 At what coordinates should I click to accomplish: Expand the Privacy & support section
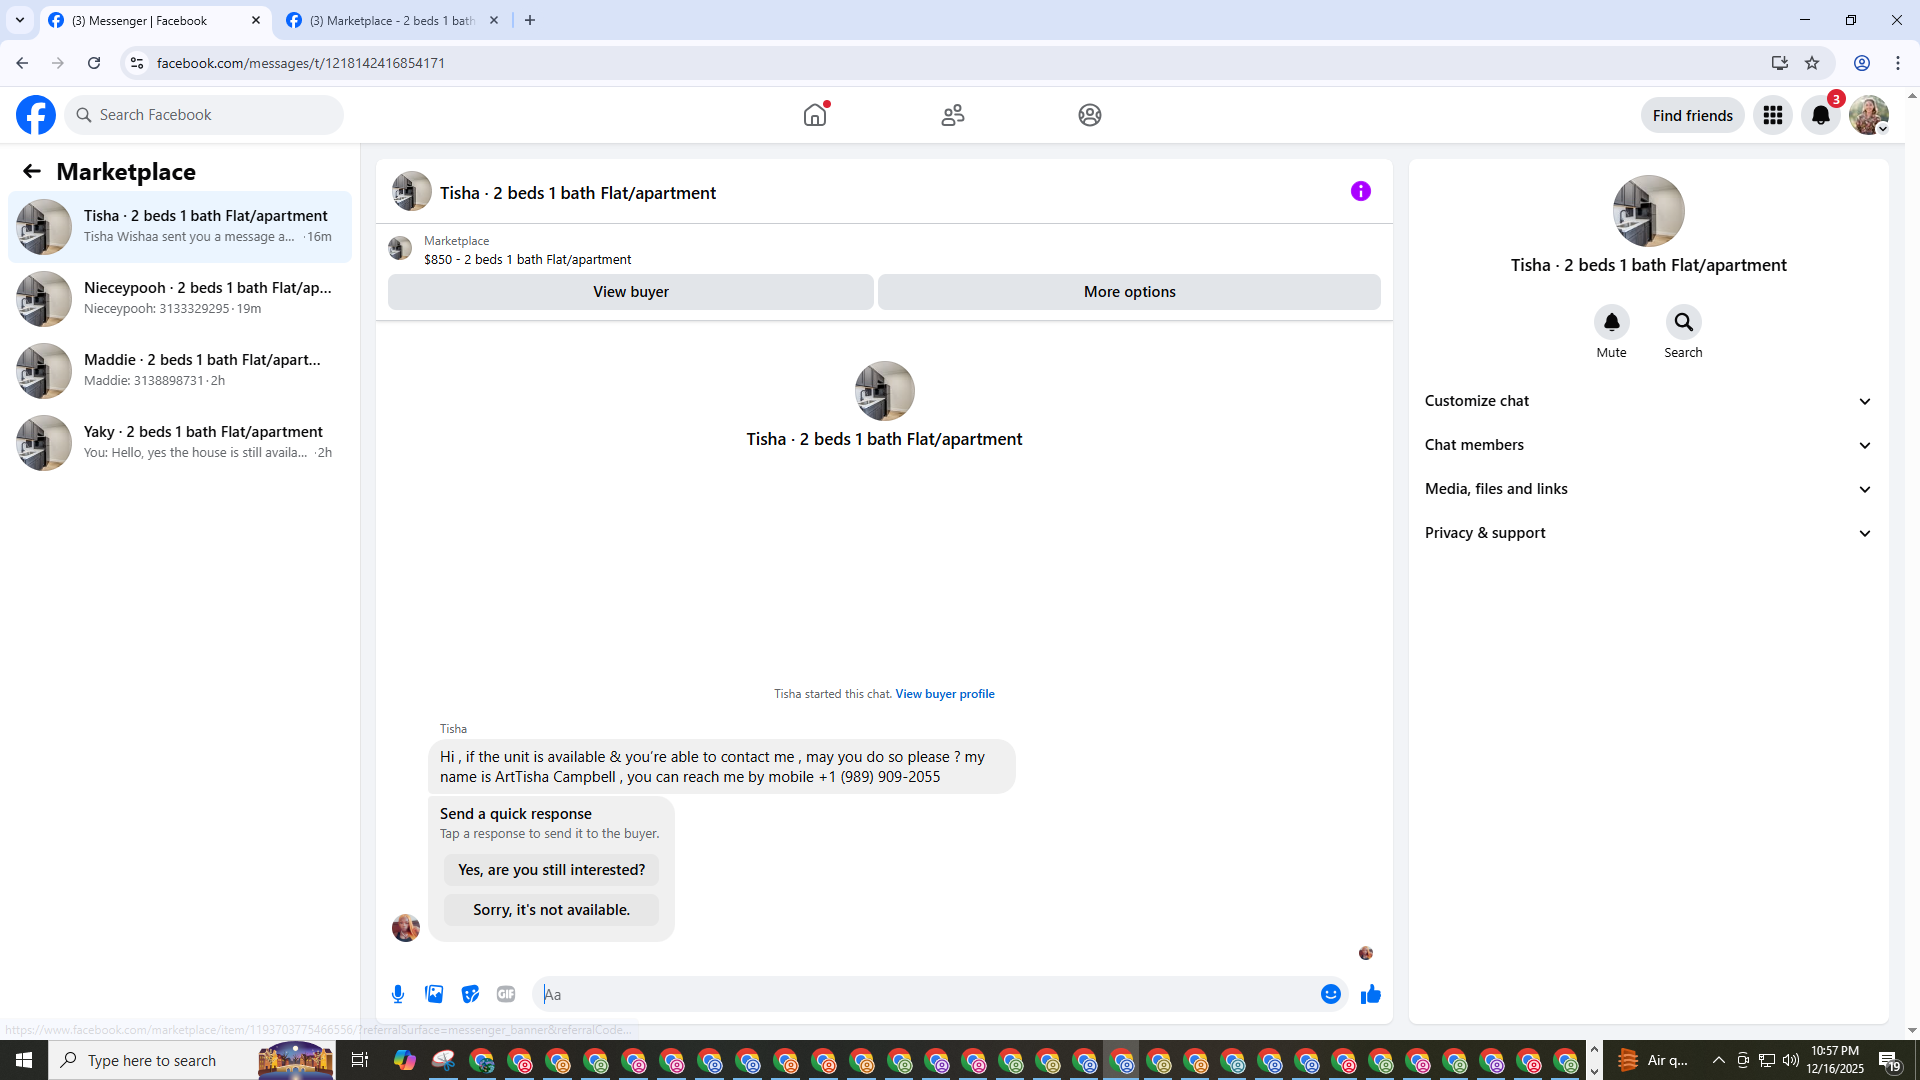1649,533
